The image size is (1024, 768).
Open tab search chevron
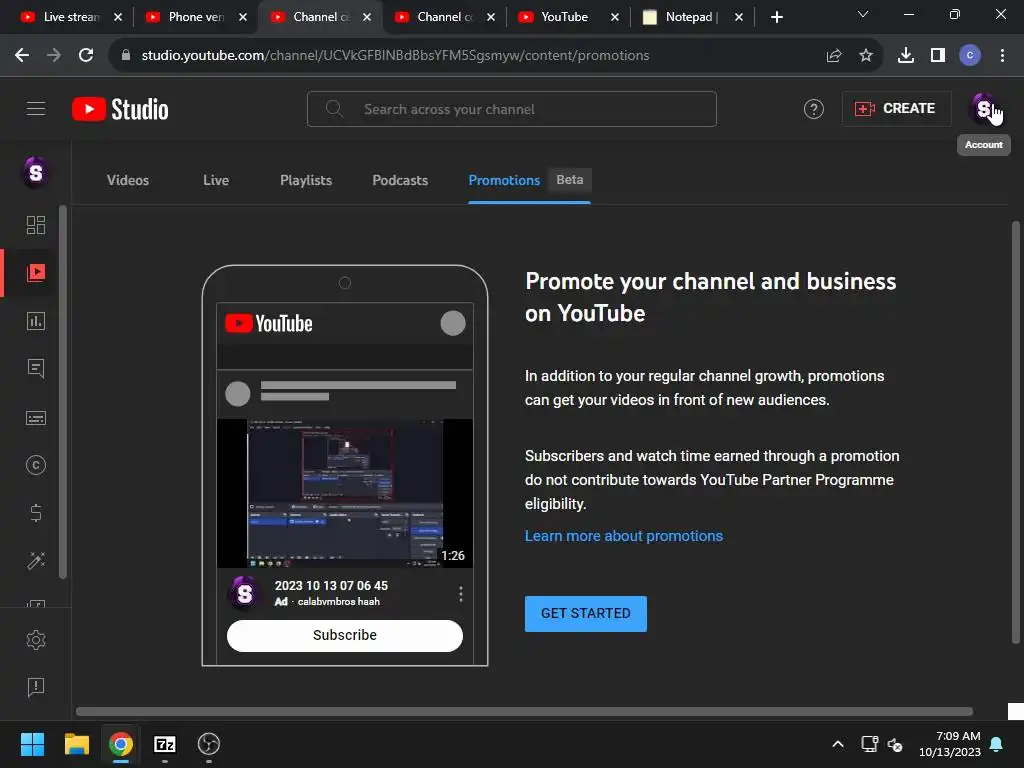coord(863,14)
